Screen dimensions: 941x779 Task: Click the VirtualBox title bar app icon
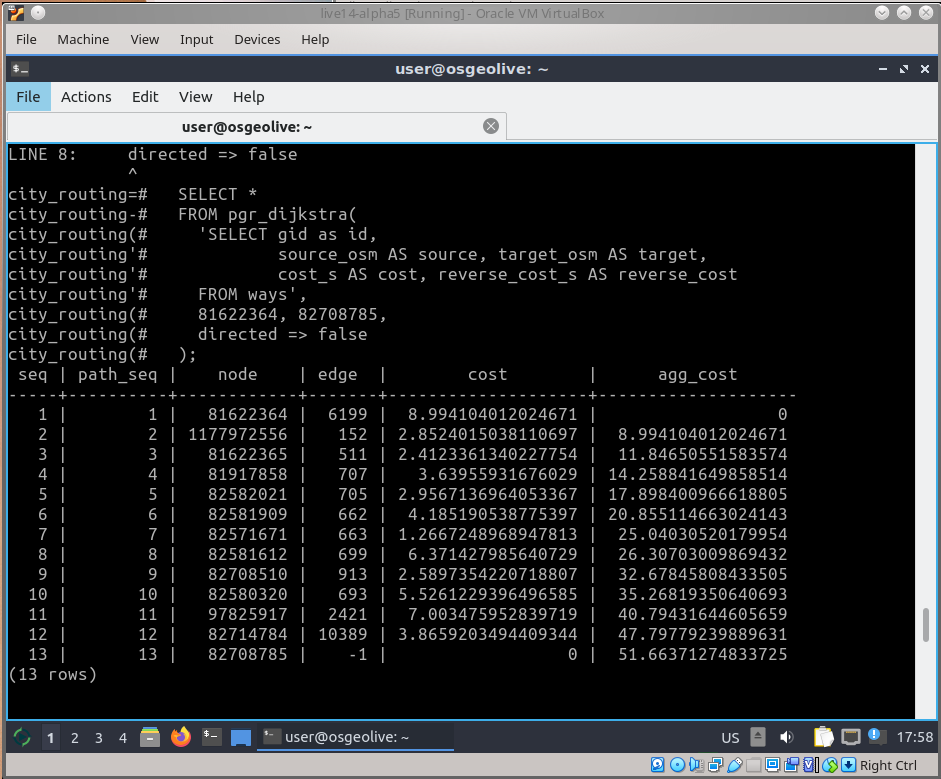[16, 13]
